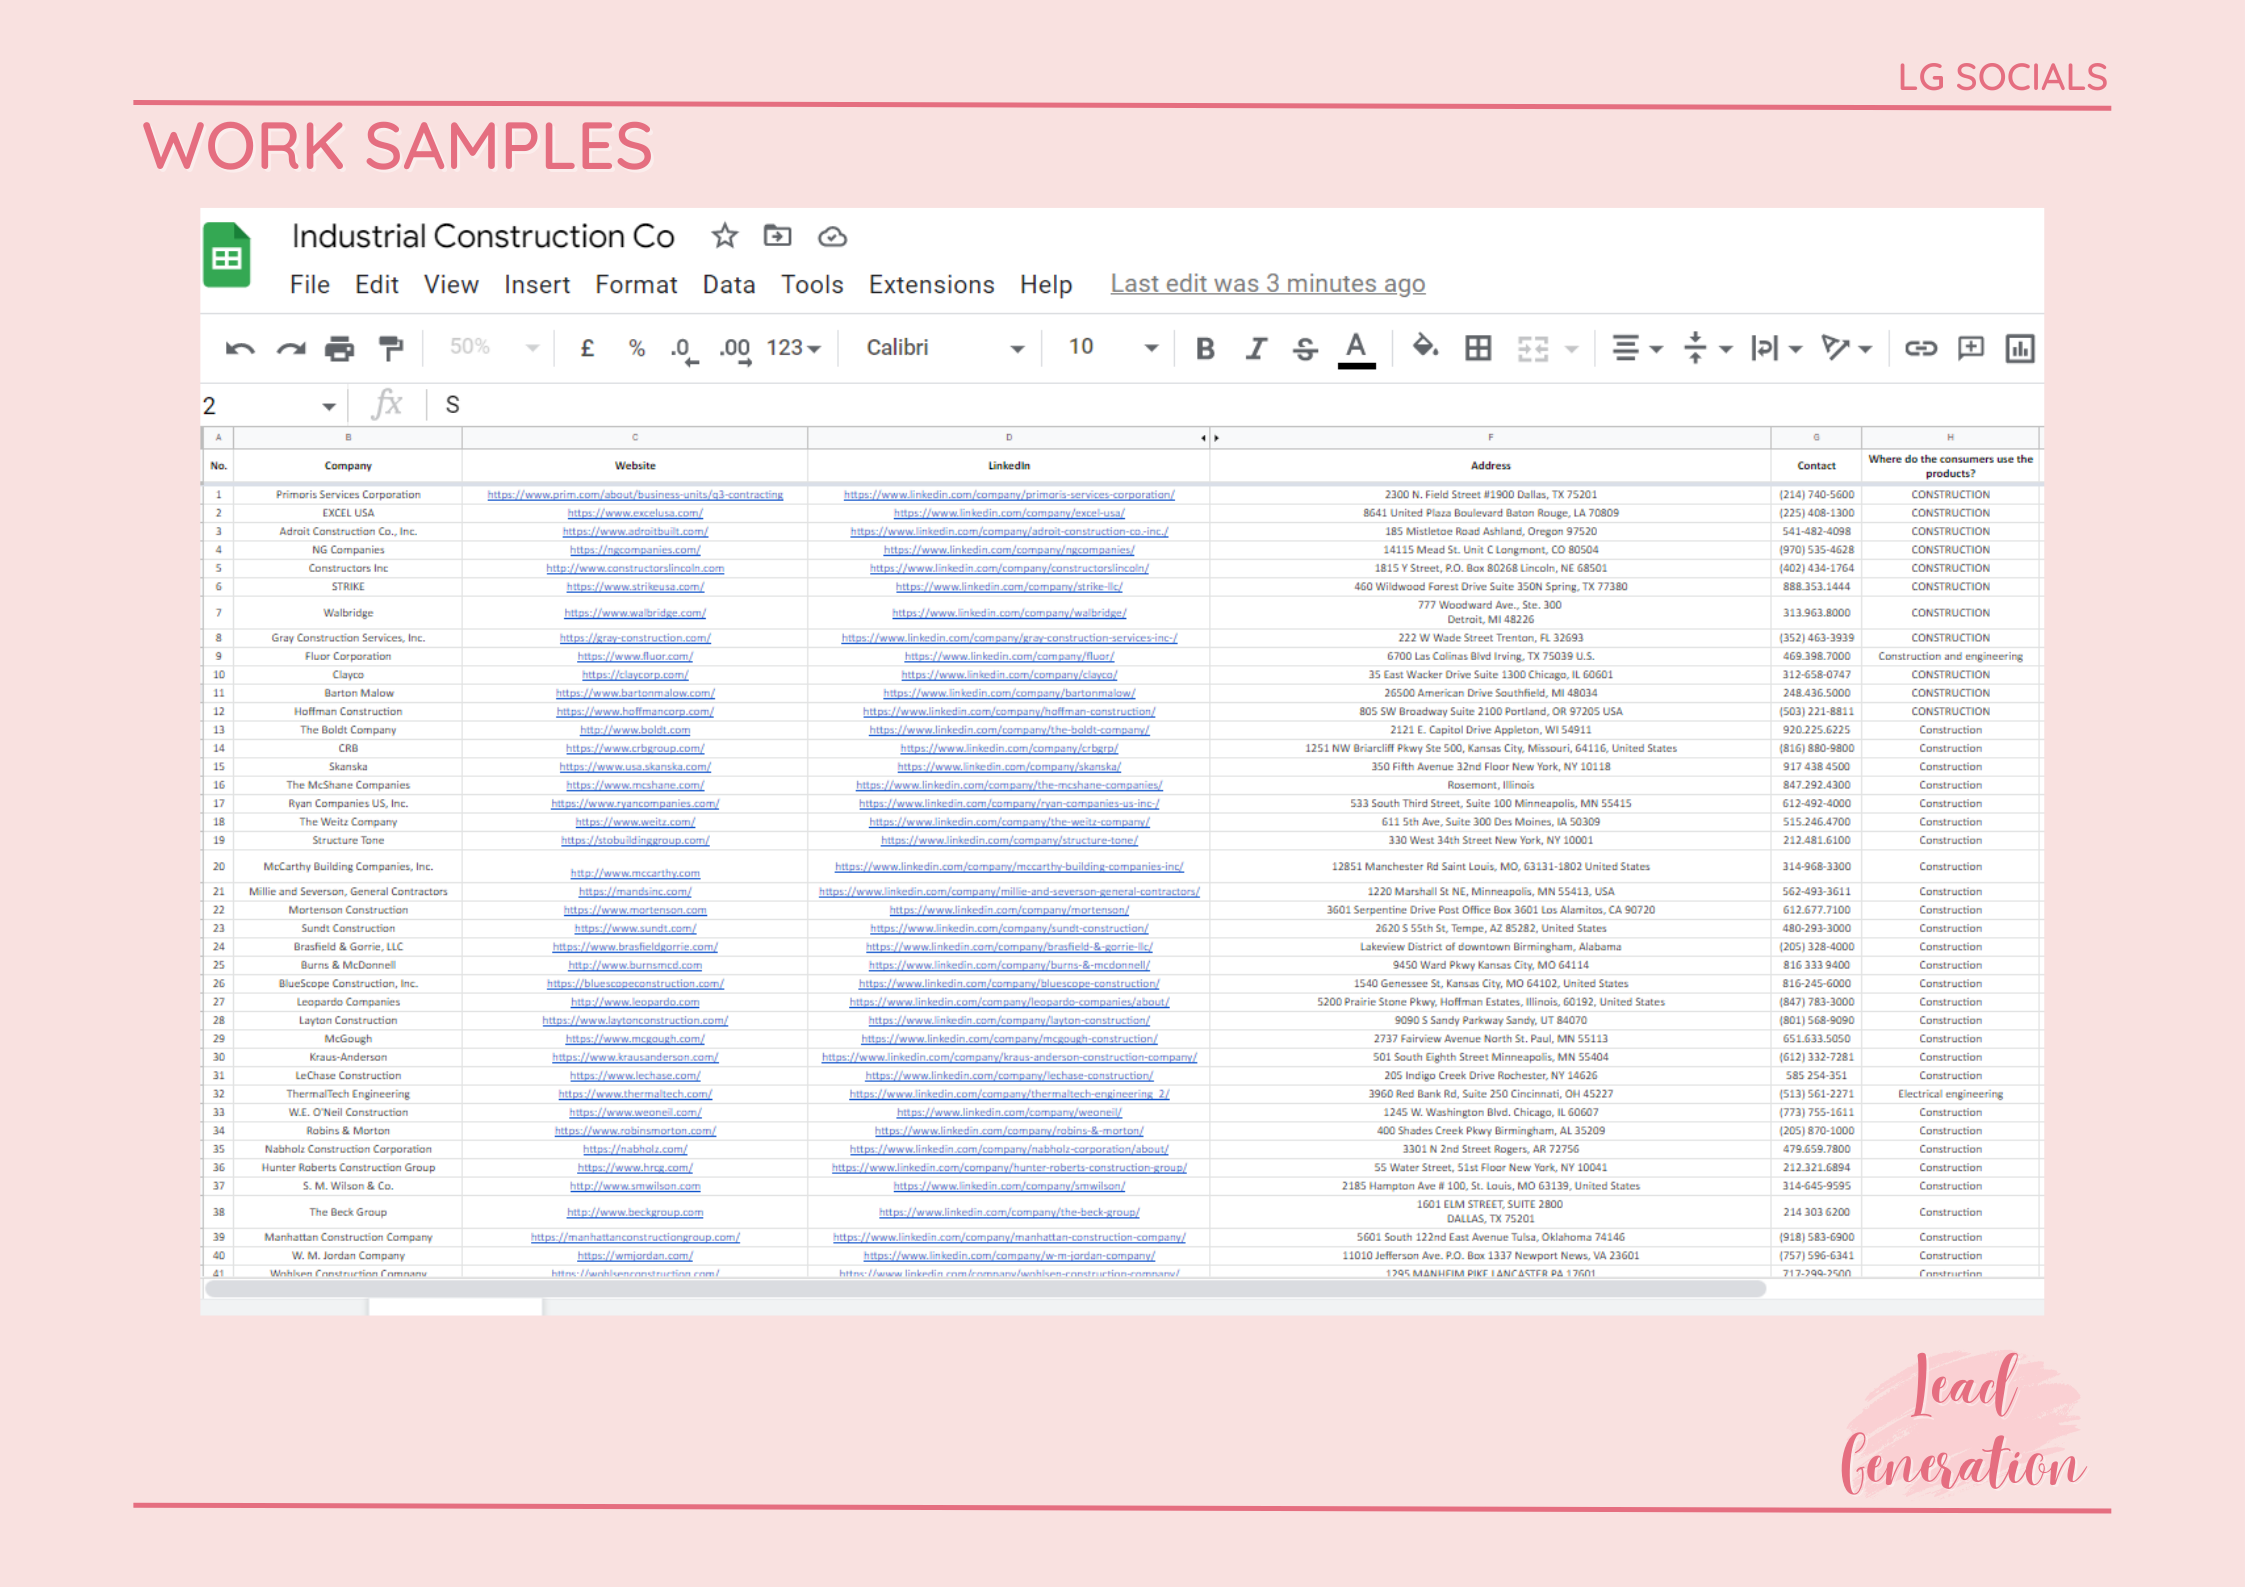
Task: Open the Borders grid icon
Action: [1477, 348]
